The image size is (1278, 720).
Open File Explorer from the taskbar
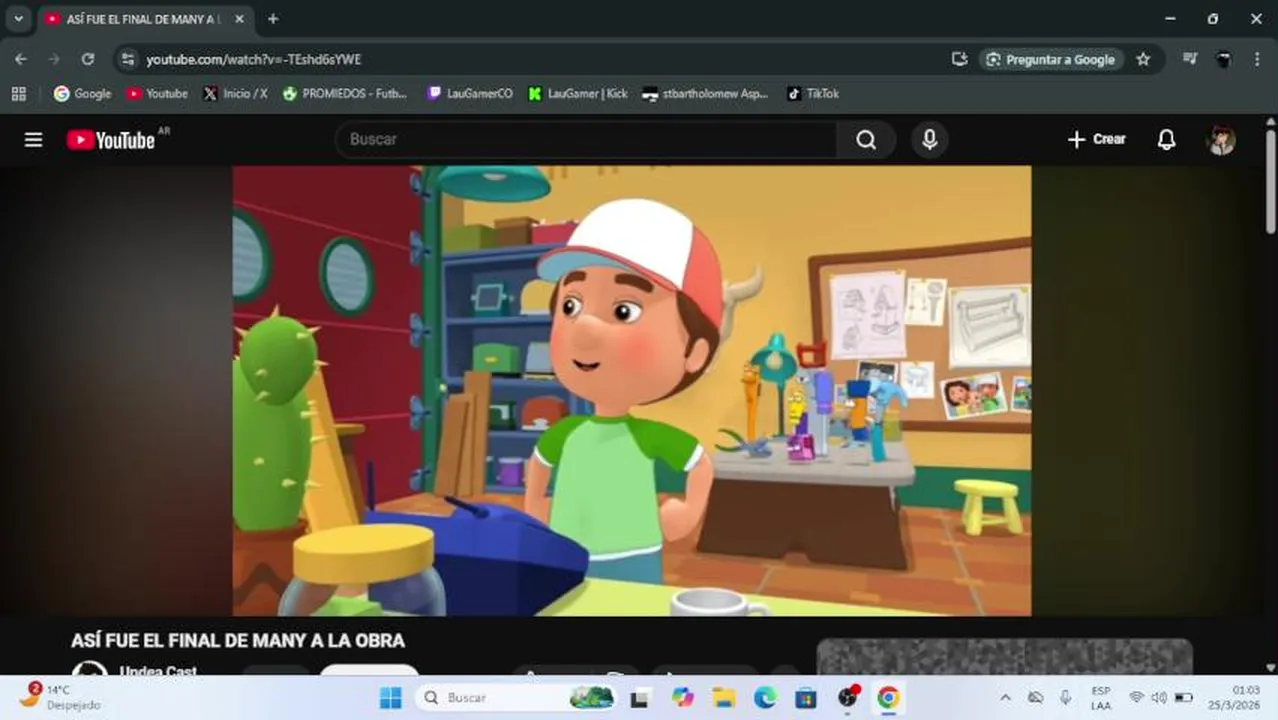coord(724,698)
